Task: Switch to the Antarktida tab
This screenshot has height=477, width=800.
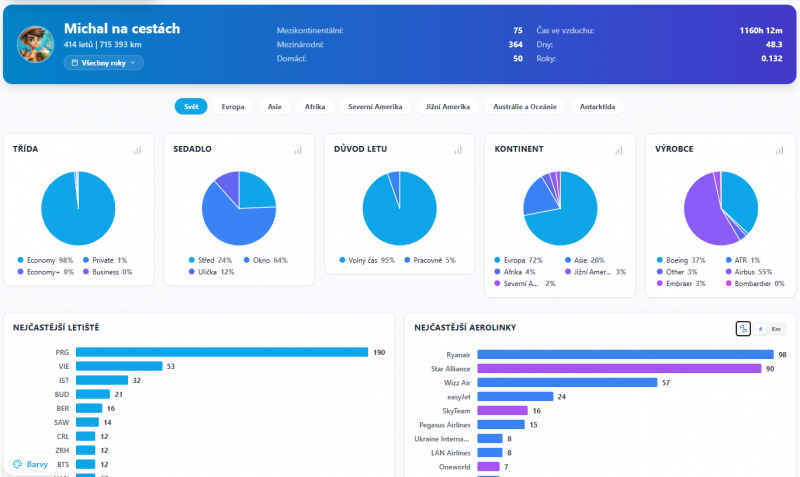Action: point(597,106)
